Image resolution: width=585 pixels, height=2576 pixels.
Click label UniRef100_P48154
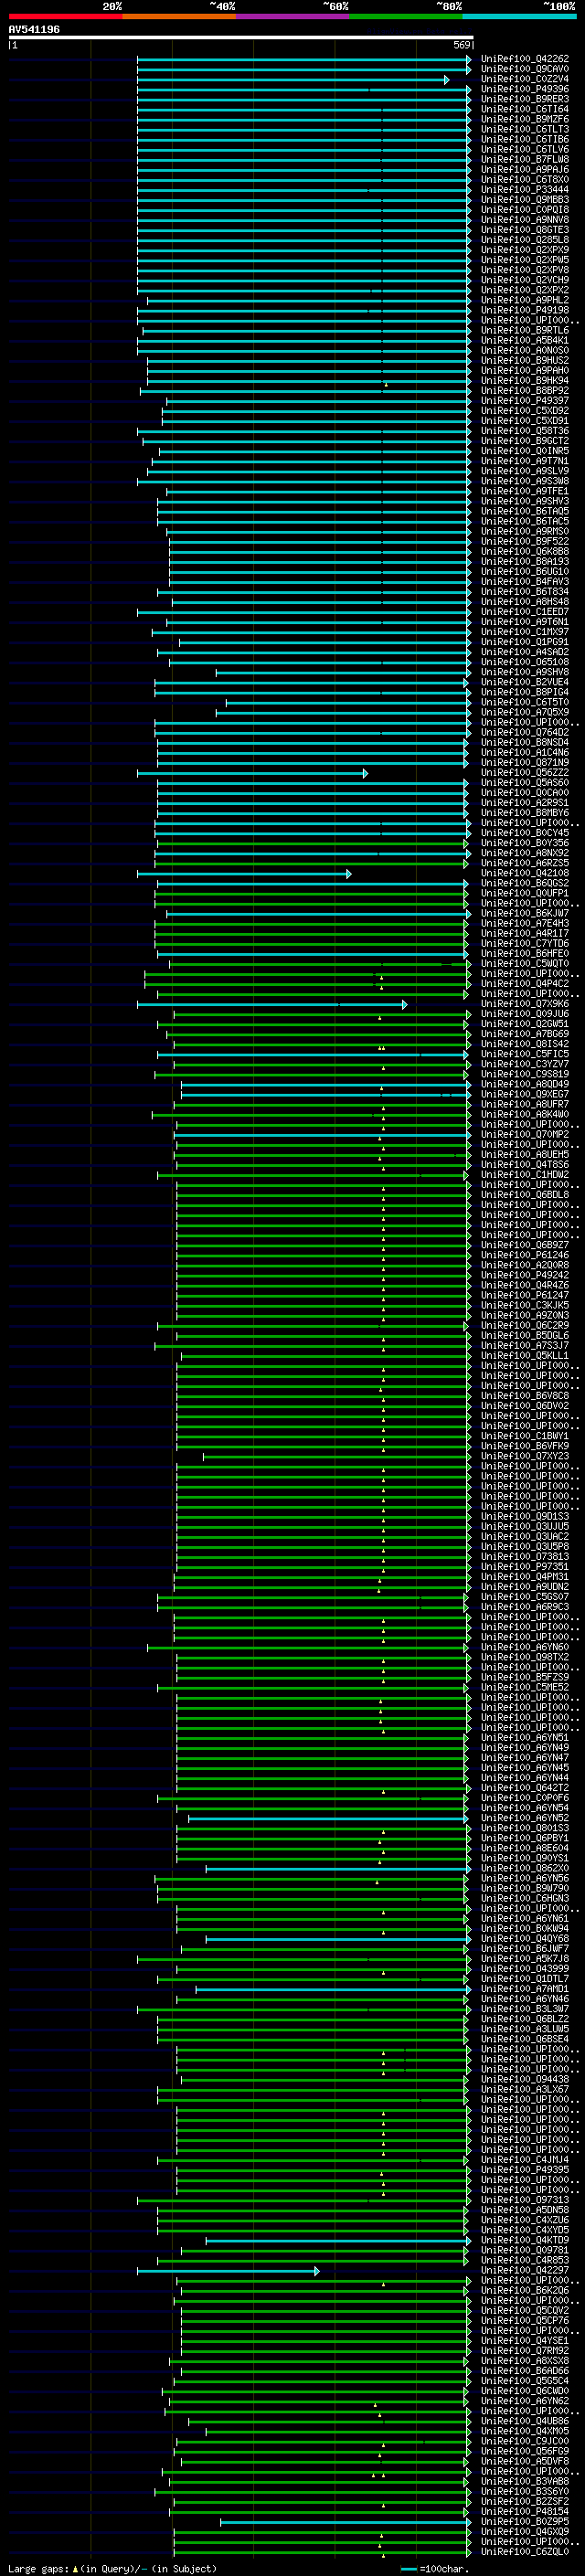[524, 2511]
